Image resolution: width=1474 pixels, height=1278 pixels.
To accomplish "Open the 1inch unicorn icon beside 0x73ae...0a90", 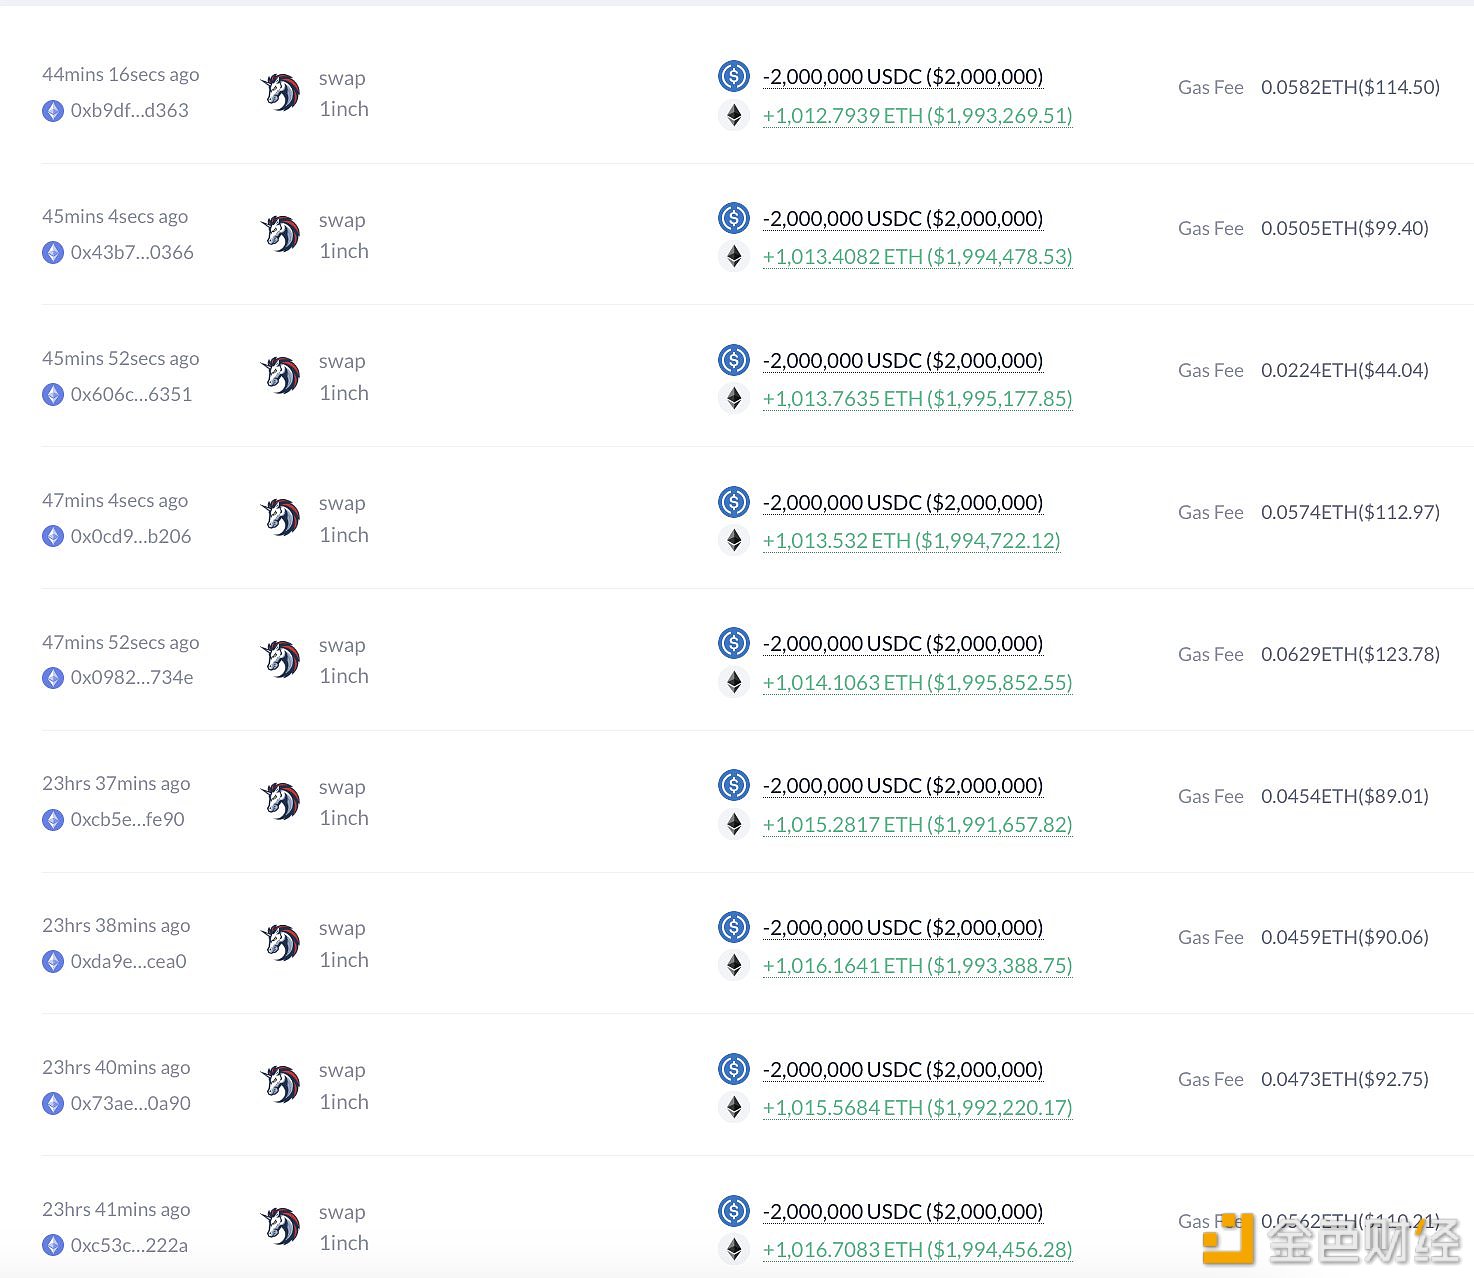I will click(281, 1085).
